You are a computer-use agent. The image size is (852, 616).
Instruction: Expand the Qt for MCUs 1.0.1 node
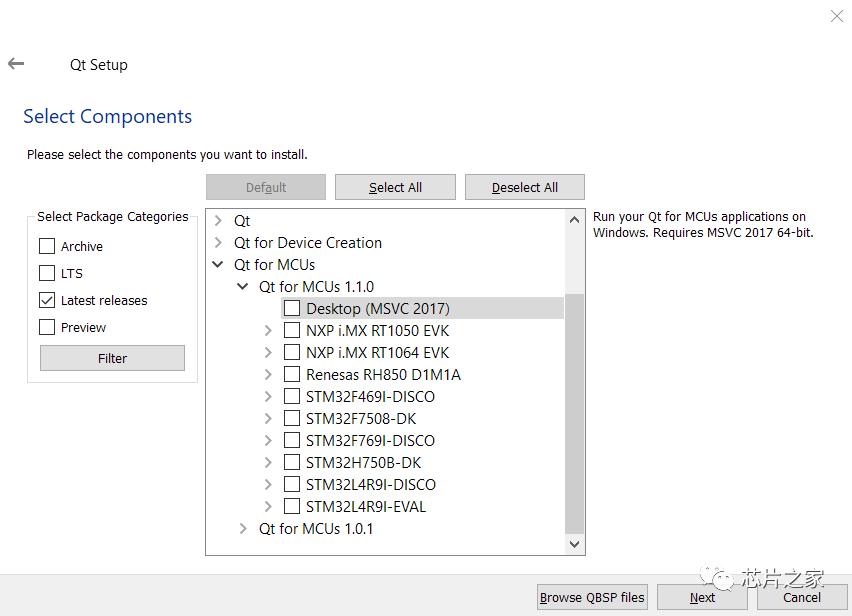242,528
